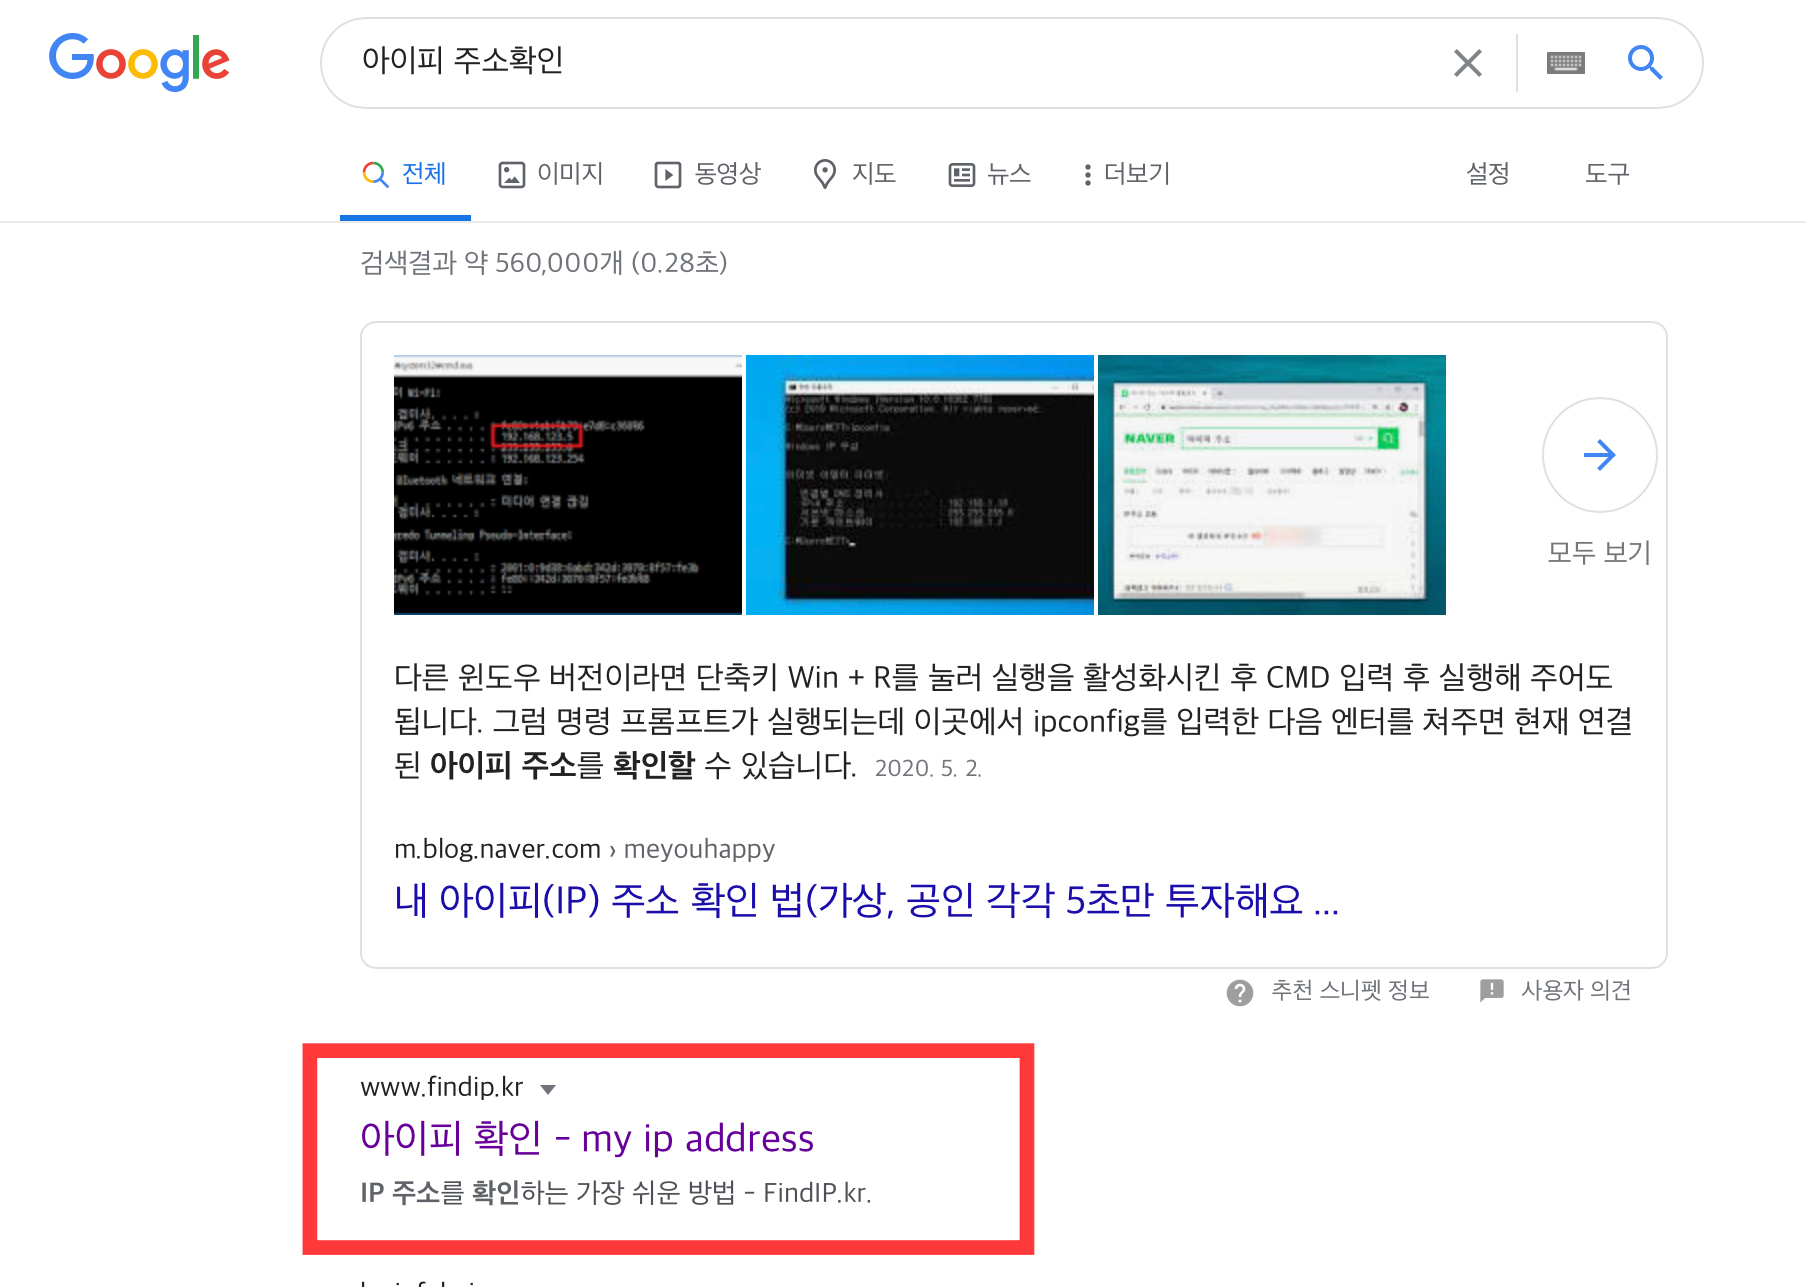1806x1287 pixels.
Task: Switch to the 이미지 tab
Action: click(x=551, y=174)
